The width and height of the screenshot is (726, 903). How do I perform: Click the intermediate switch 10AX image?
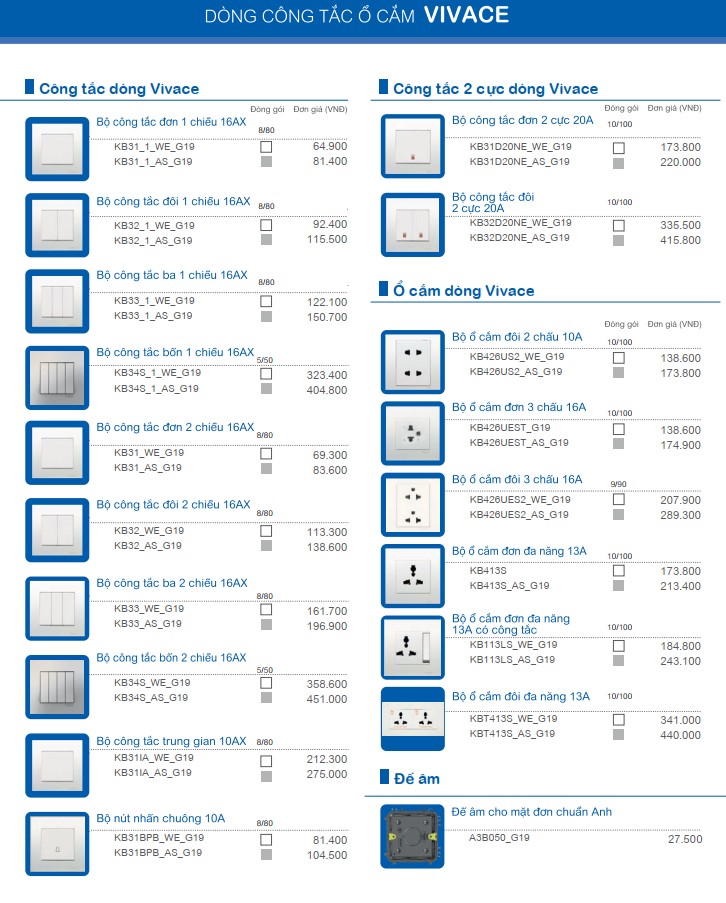[57, 765]
